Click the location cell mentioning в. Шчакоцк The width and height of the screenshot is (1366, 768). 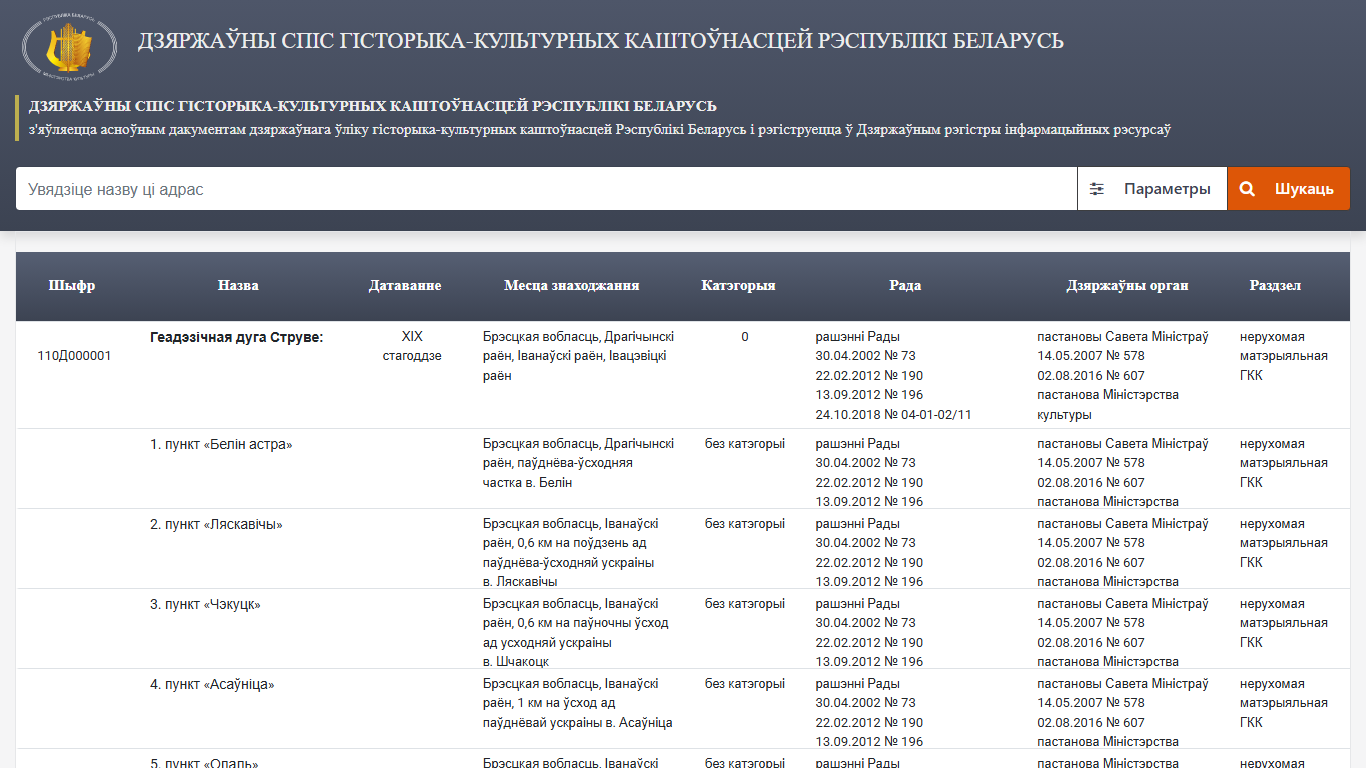[x=576, y=632]
